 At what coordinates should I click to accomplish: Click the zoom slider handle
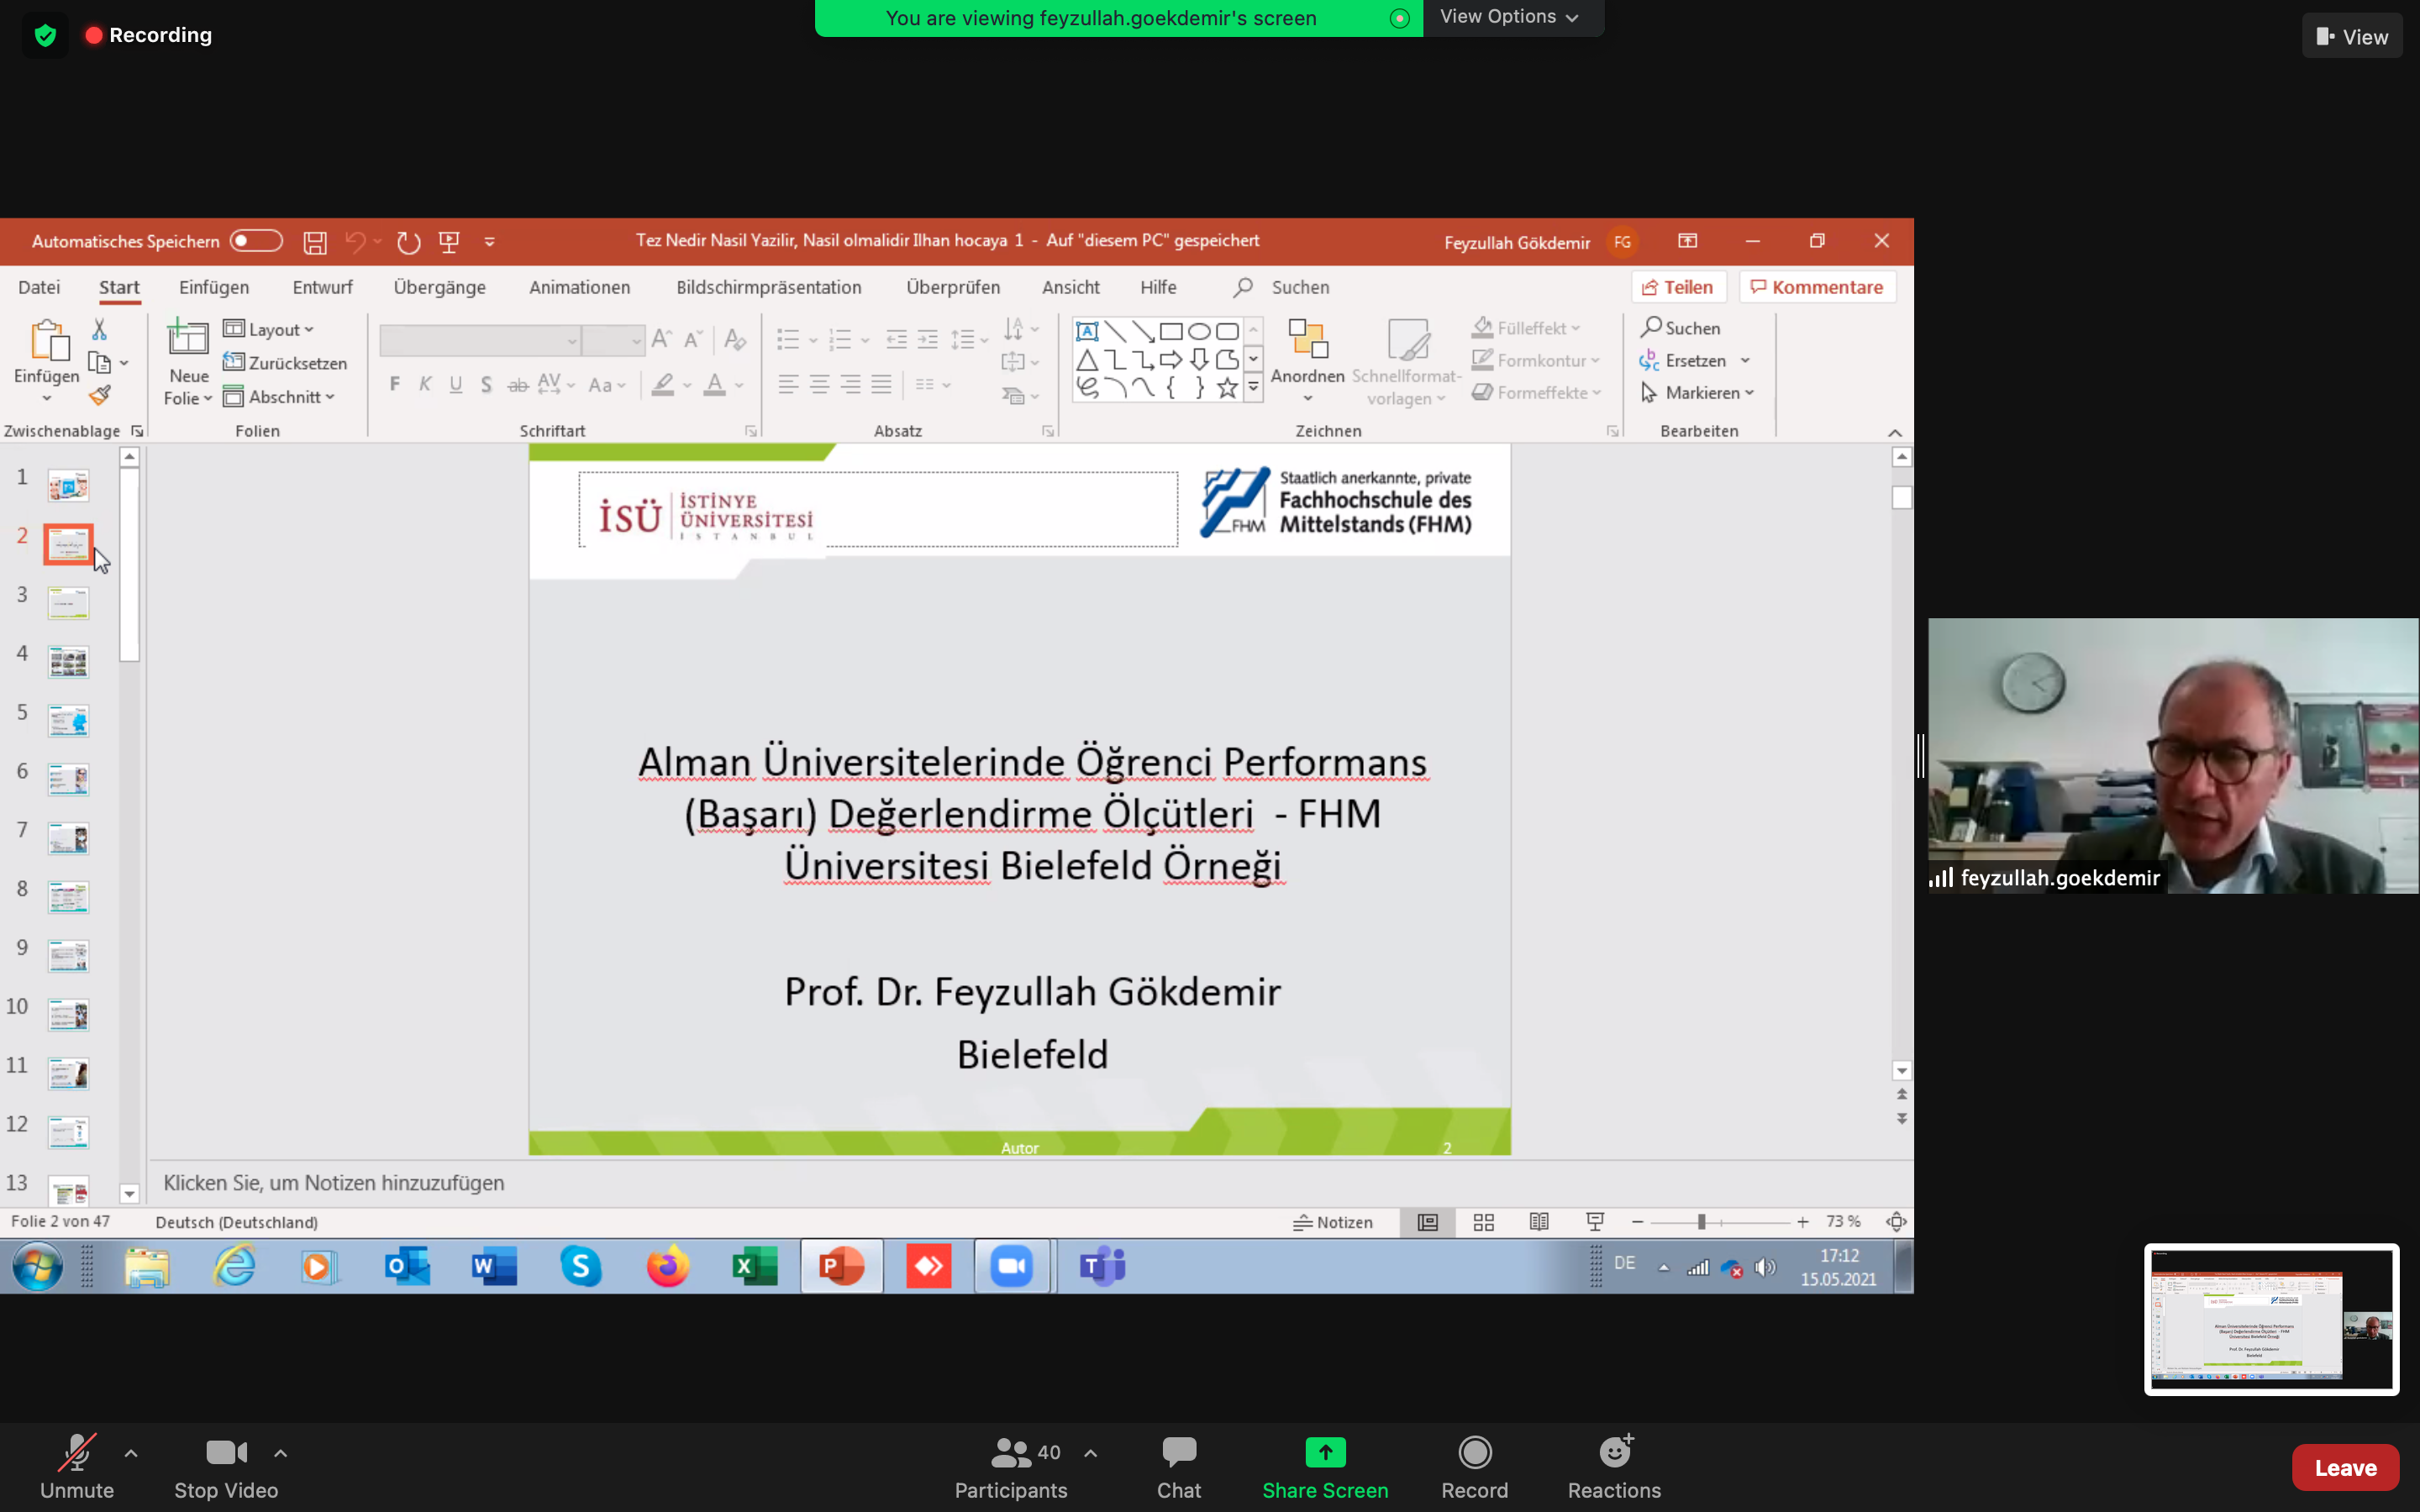1701,1222
